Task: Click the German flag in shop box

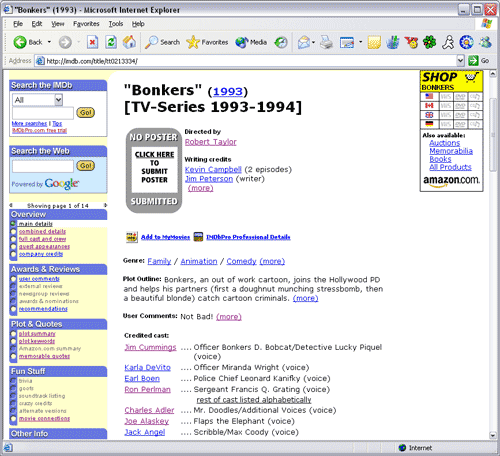Action: click(x=429, y=124)
